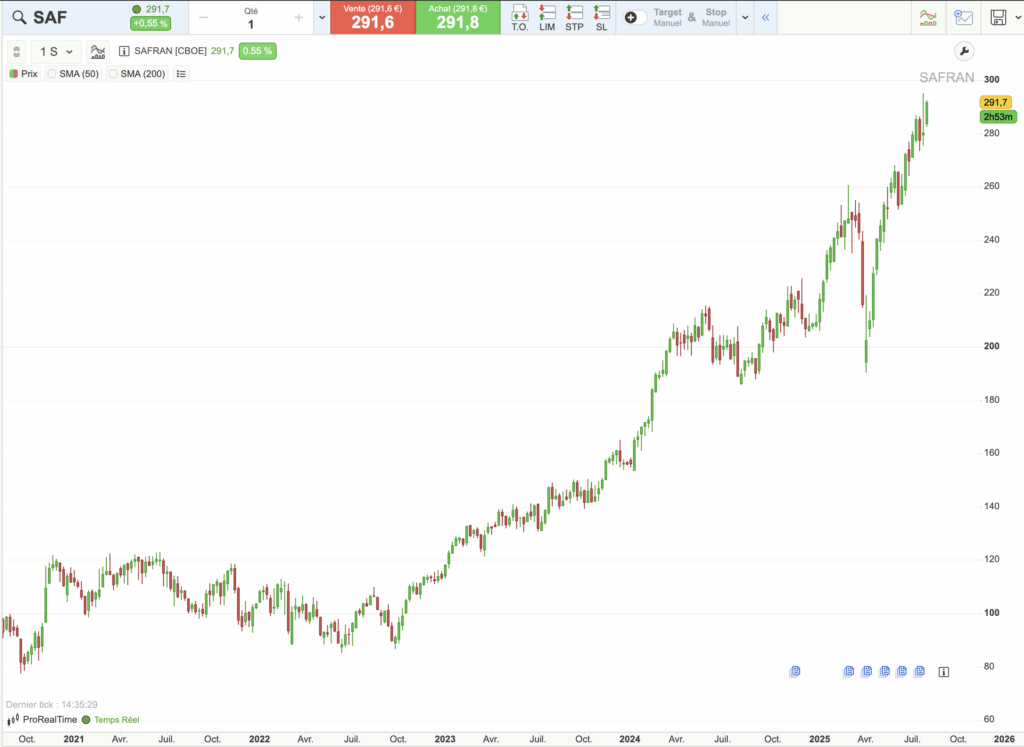Viewport: 1024px width, 747px height.
Task: Open the 1S timeframe dropdown
Action: tap(57, 51)
